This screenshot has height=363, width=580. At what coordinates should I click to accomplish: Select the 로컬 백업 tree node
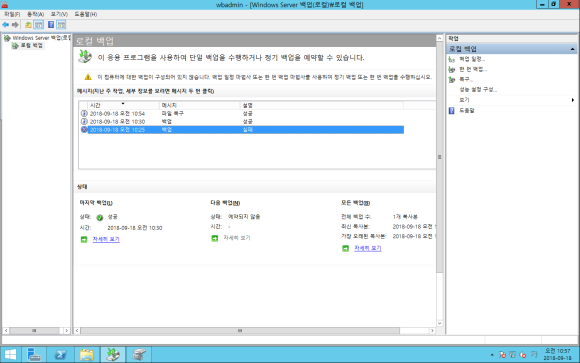point(31,46)
